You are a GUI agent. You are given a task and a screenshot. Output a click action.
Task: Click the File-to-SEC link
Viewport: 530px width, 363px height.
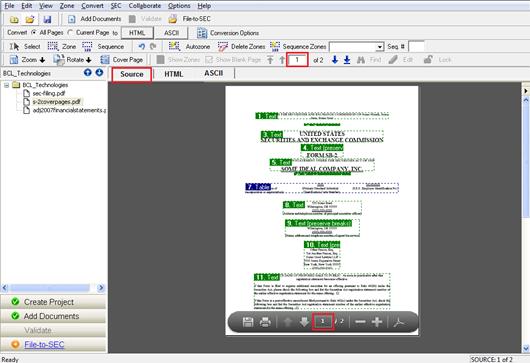44,344
